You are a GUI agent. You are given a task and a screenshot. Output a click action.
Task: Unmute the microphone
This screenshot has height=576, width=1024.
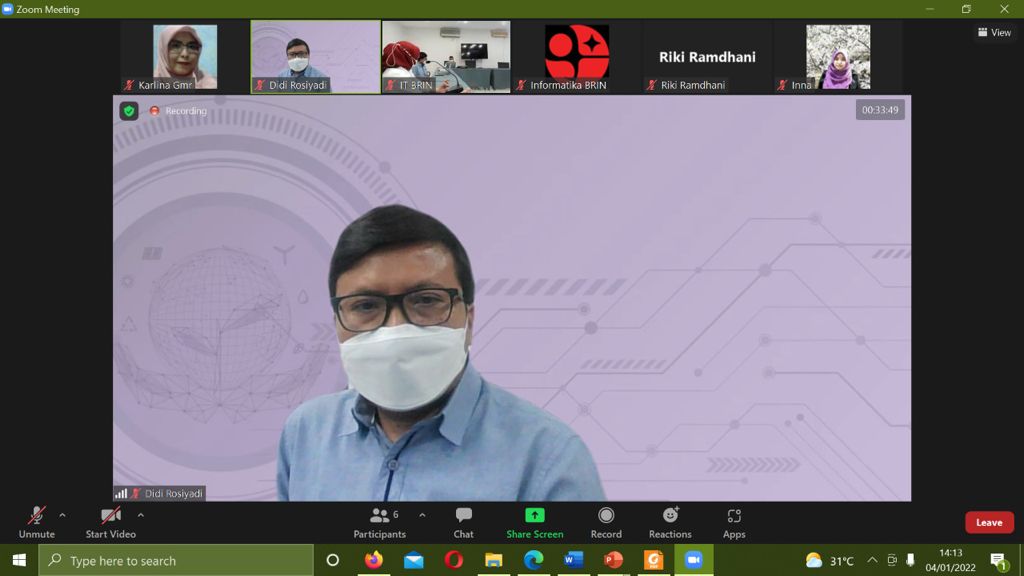(x=36, y=521)
